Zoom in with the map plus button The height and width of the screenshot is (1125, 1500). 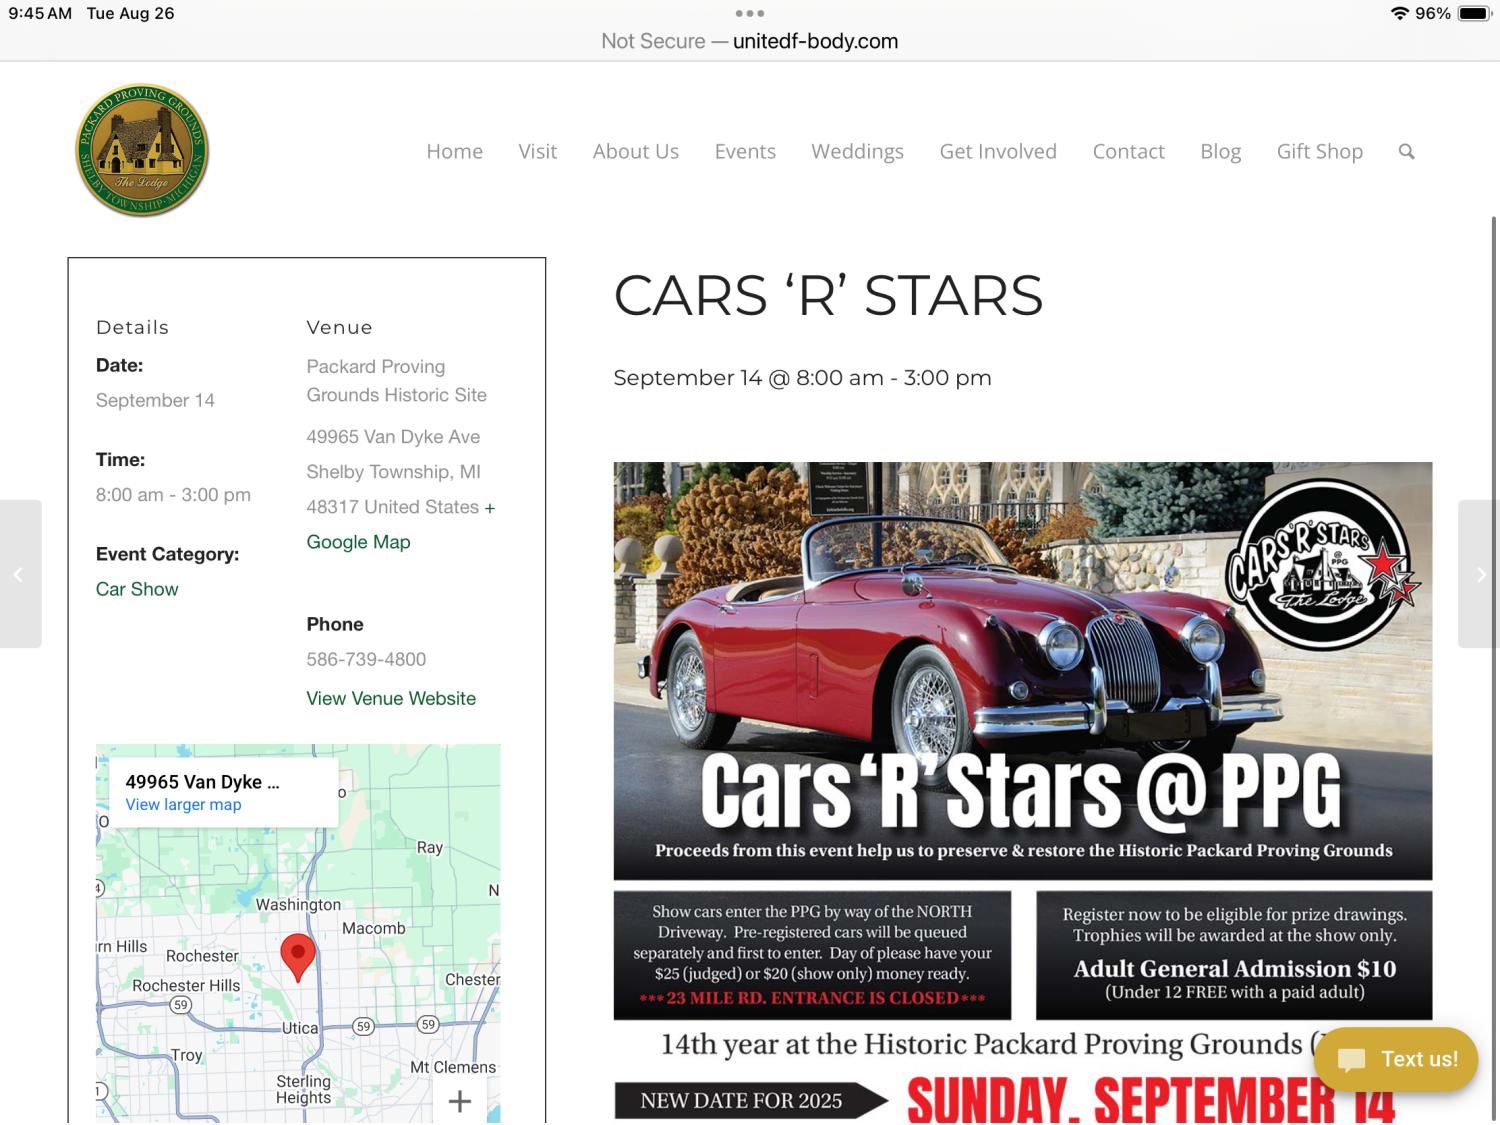coord(460,1101)
